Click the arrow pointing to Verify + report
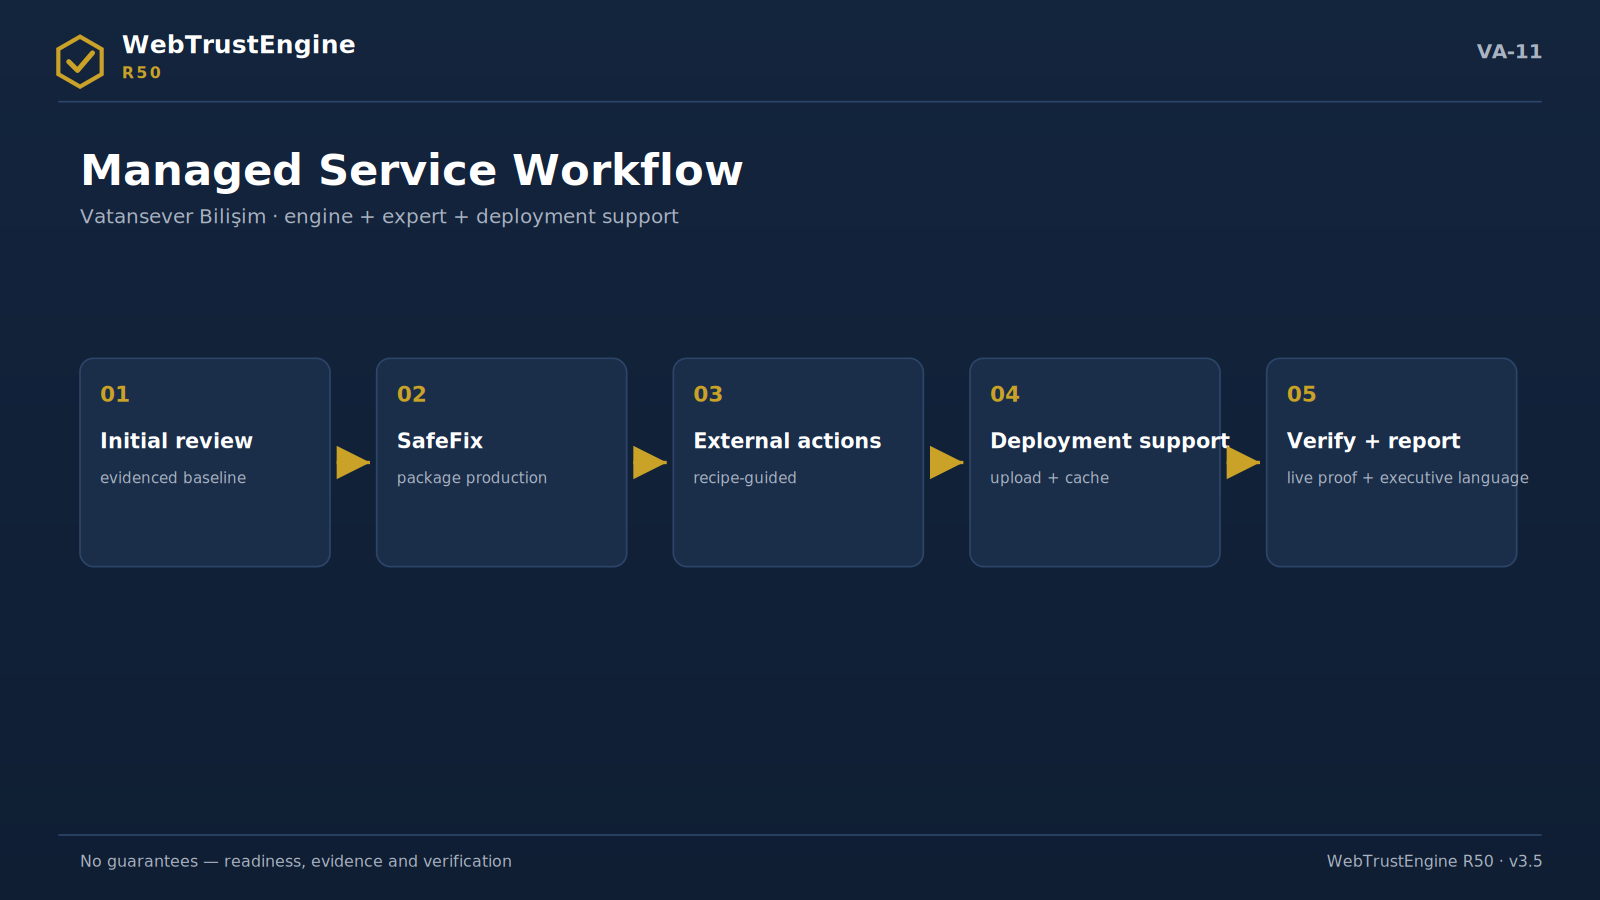 point(1243,462)
